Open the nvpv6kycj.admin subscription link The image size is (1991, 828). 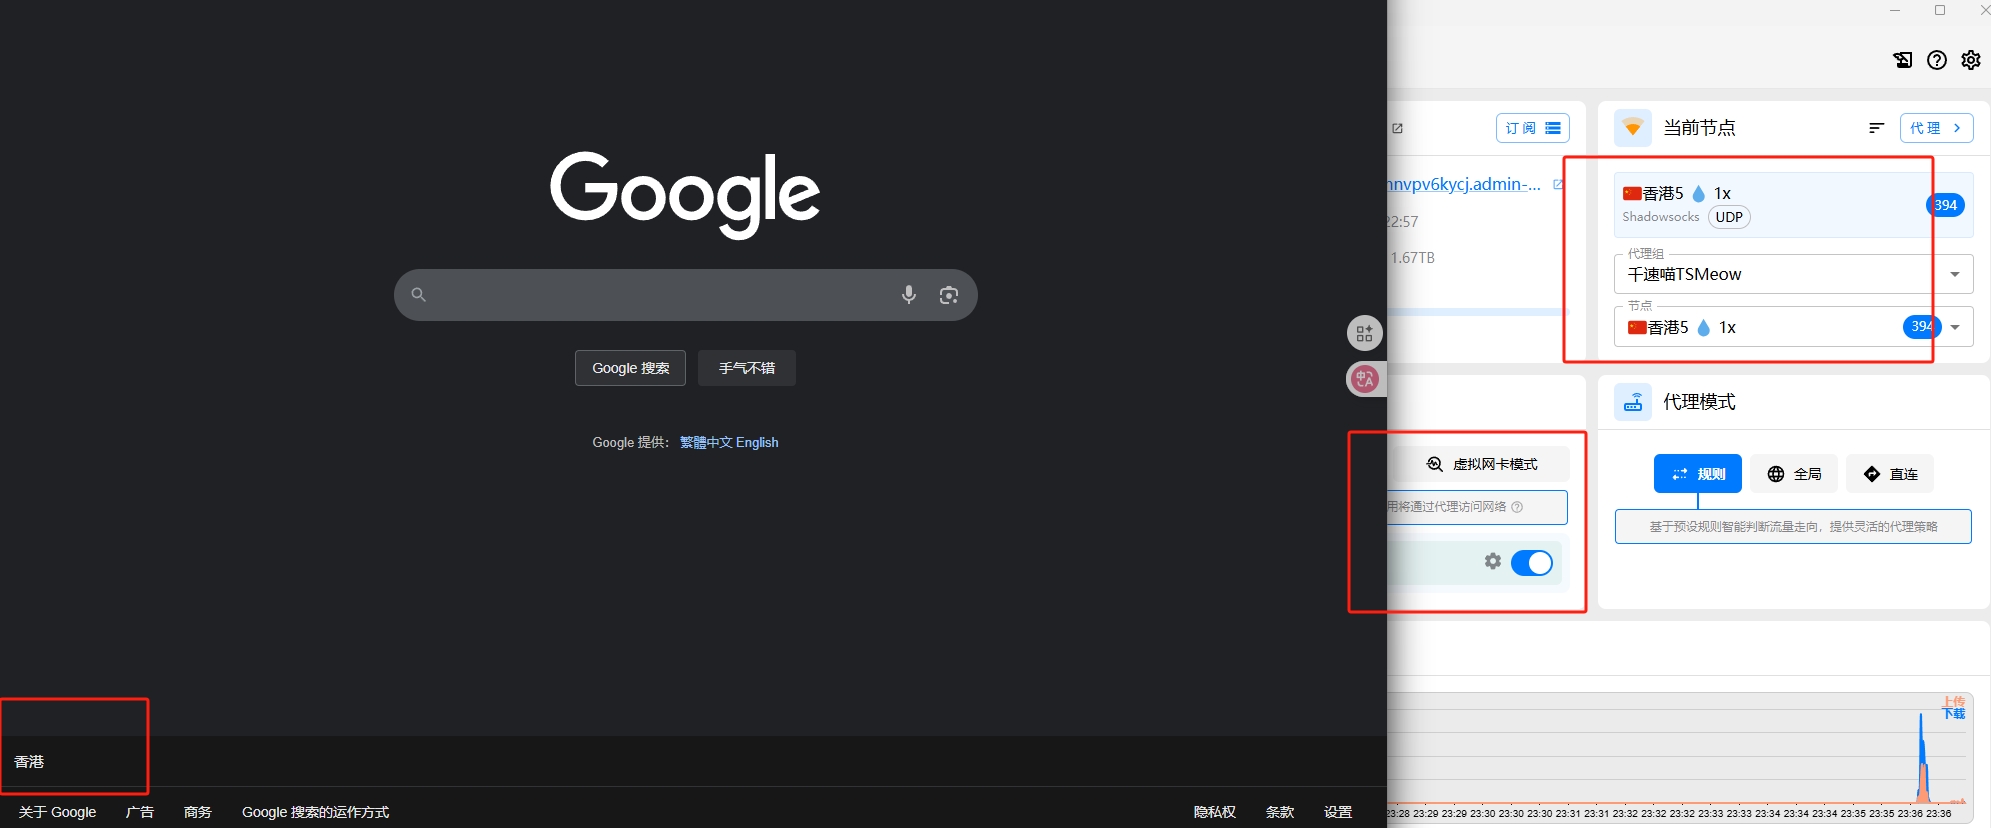click(1465, 184)
